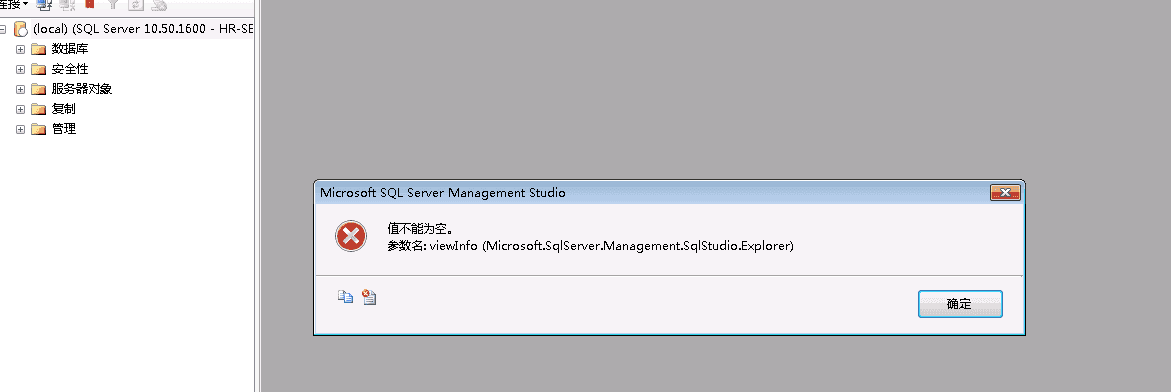Select the 服务器对象 tree item

coord(81,89)
